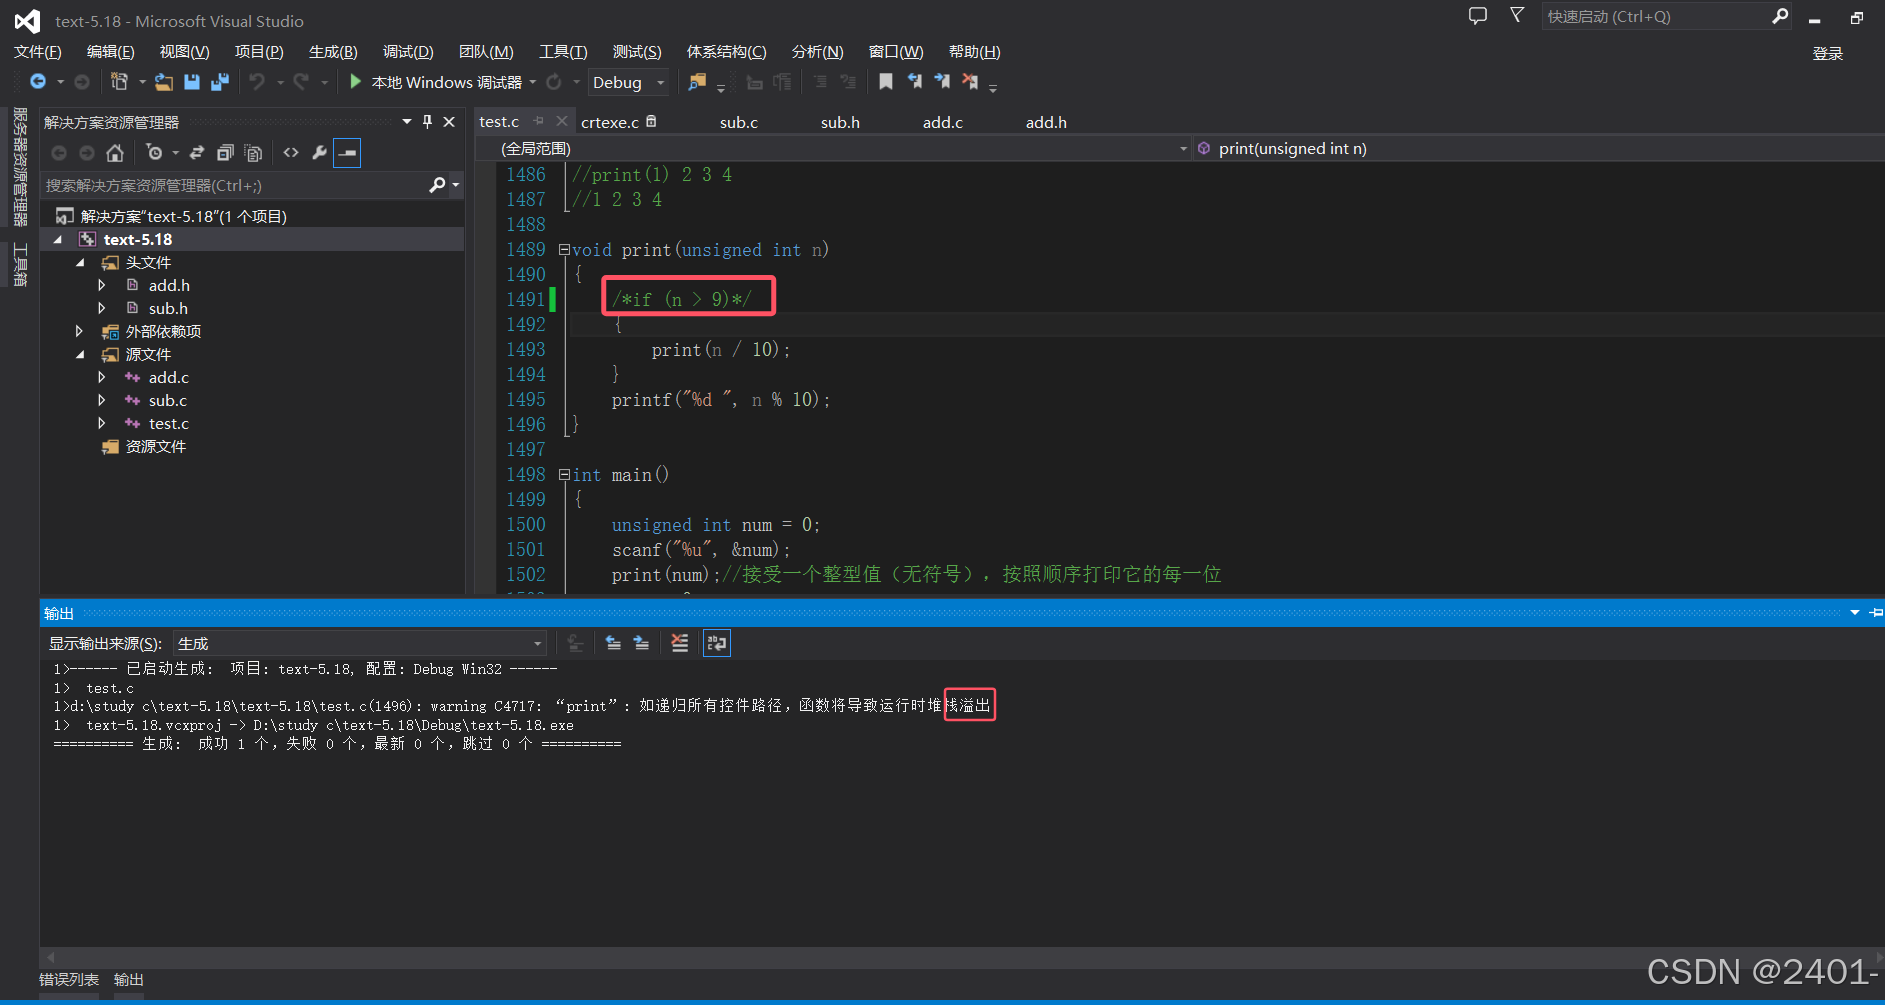
Task: Click search magnifier in Solution Explorer search
Action: (437, 185)
